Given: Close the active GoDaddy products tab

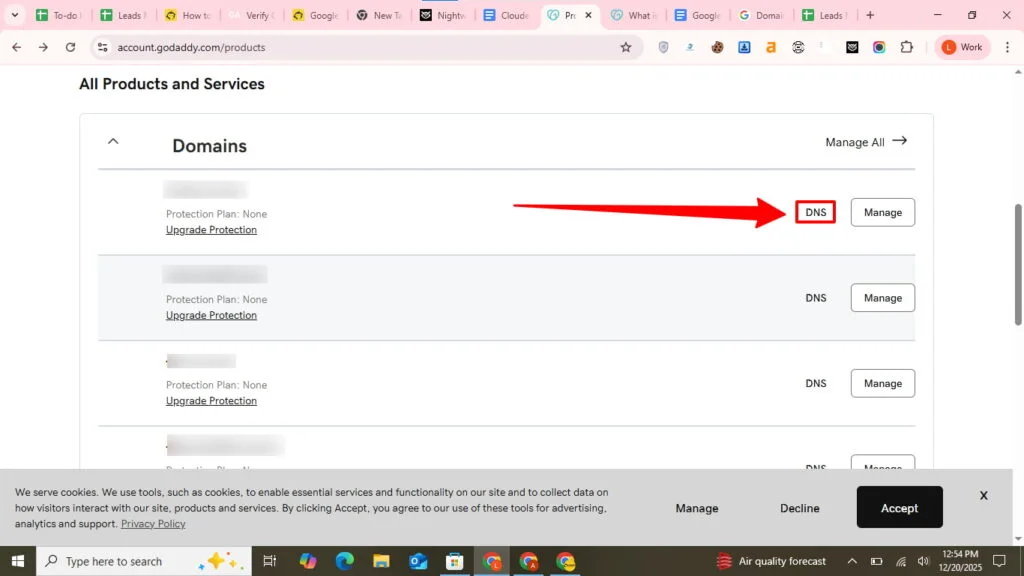Looking at the screenshot, I should (x=588, y=15).
